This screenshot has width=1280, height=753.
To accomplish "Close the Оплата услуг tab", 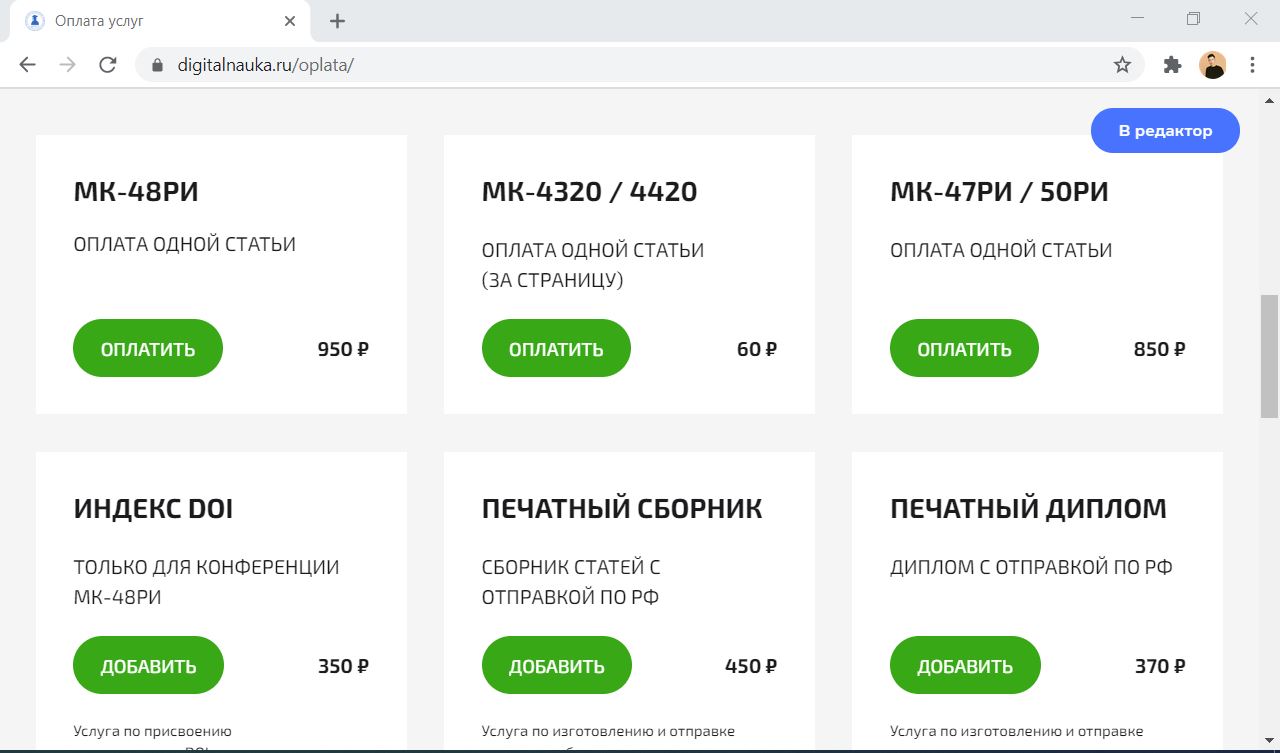I will coord(290,21).
